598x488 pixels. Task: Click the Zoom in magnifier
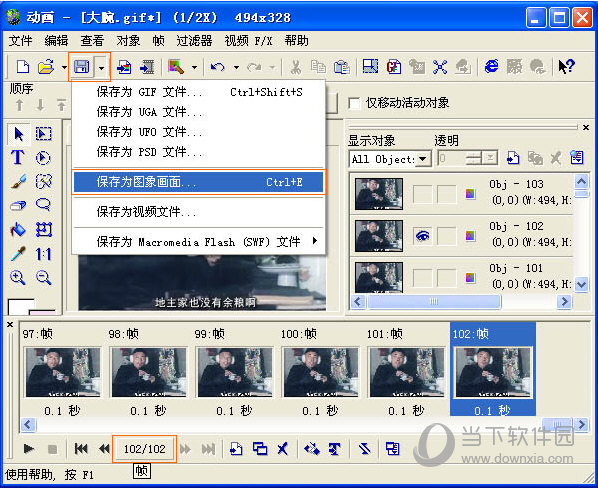(x=18, y=277)
